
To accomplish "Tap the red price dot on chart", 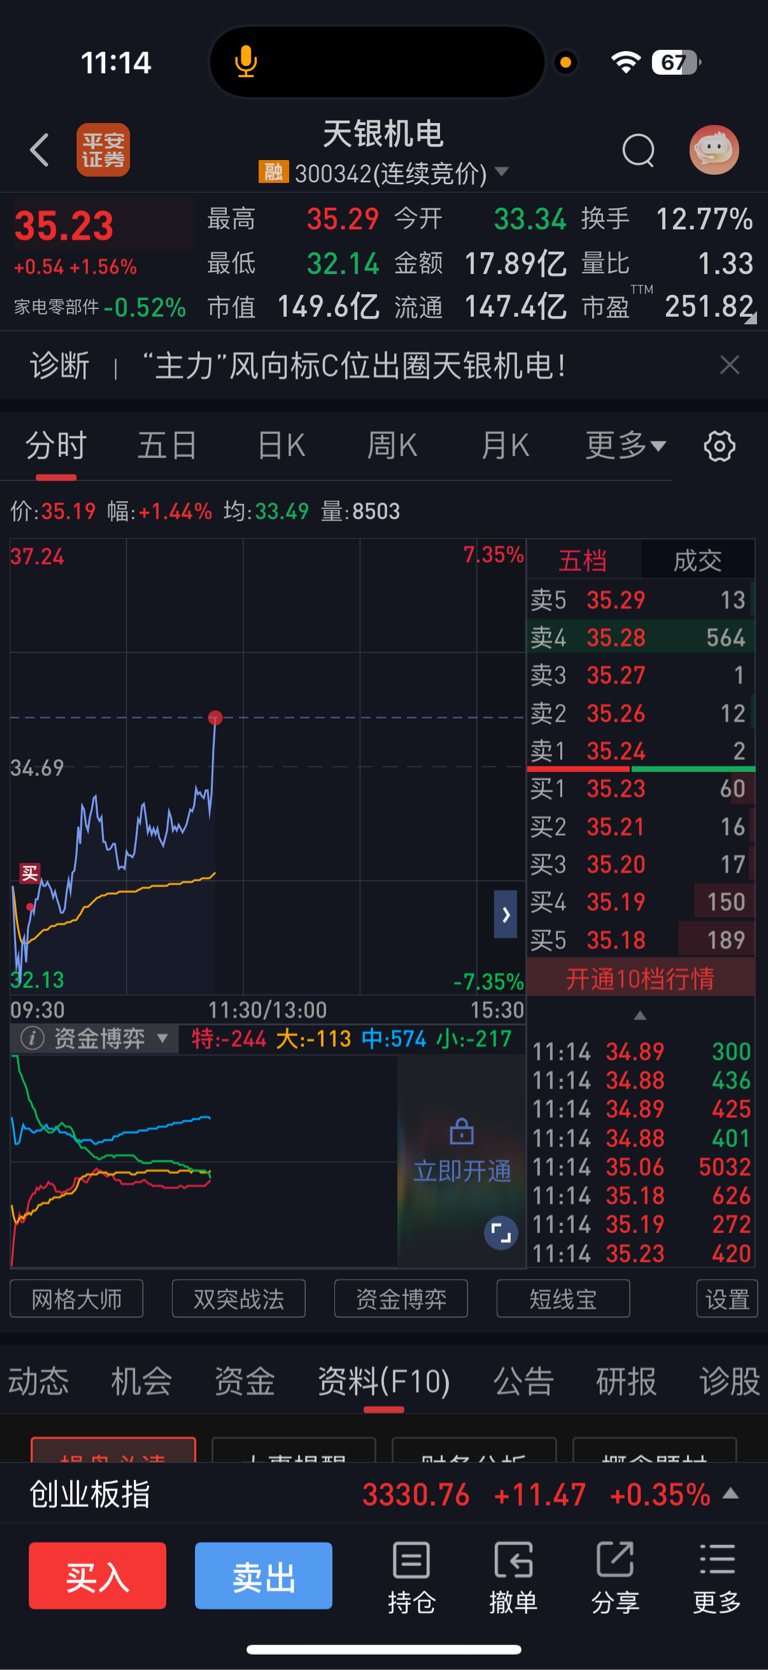I will [215, 718].
